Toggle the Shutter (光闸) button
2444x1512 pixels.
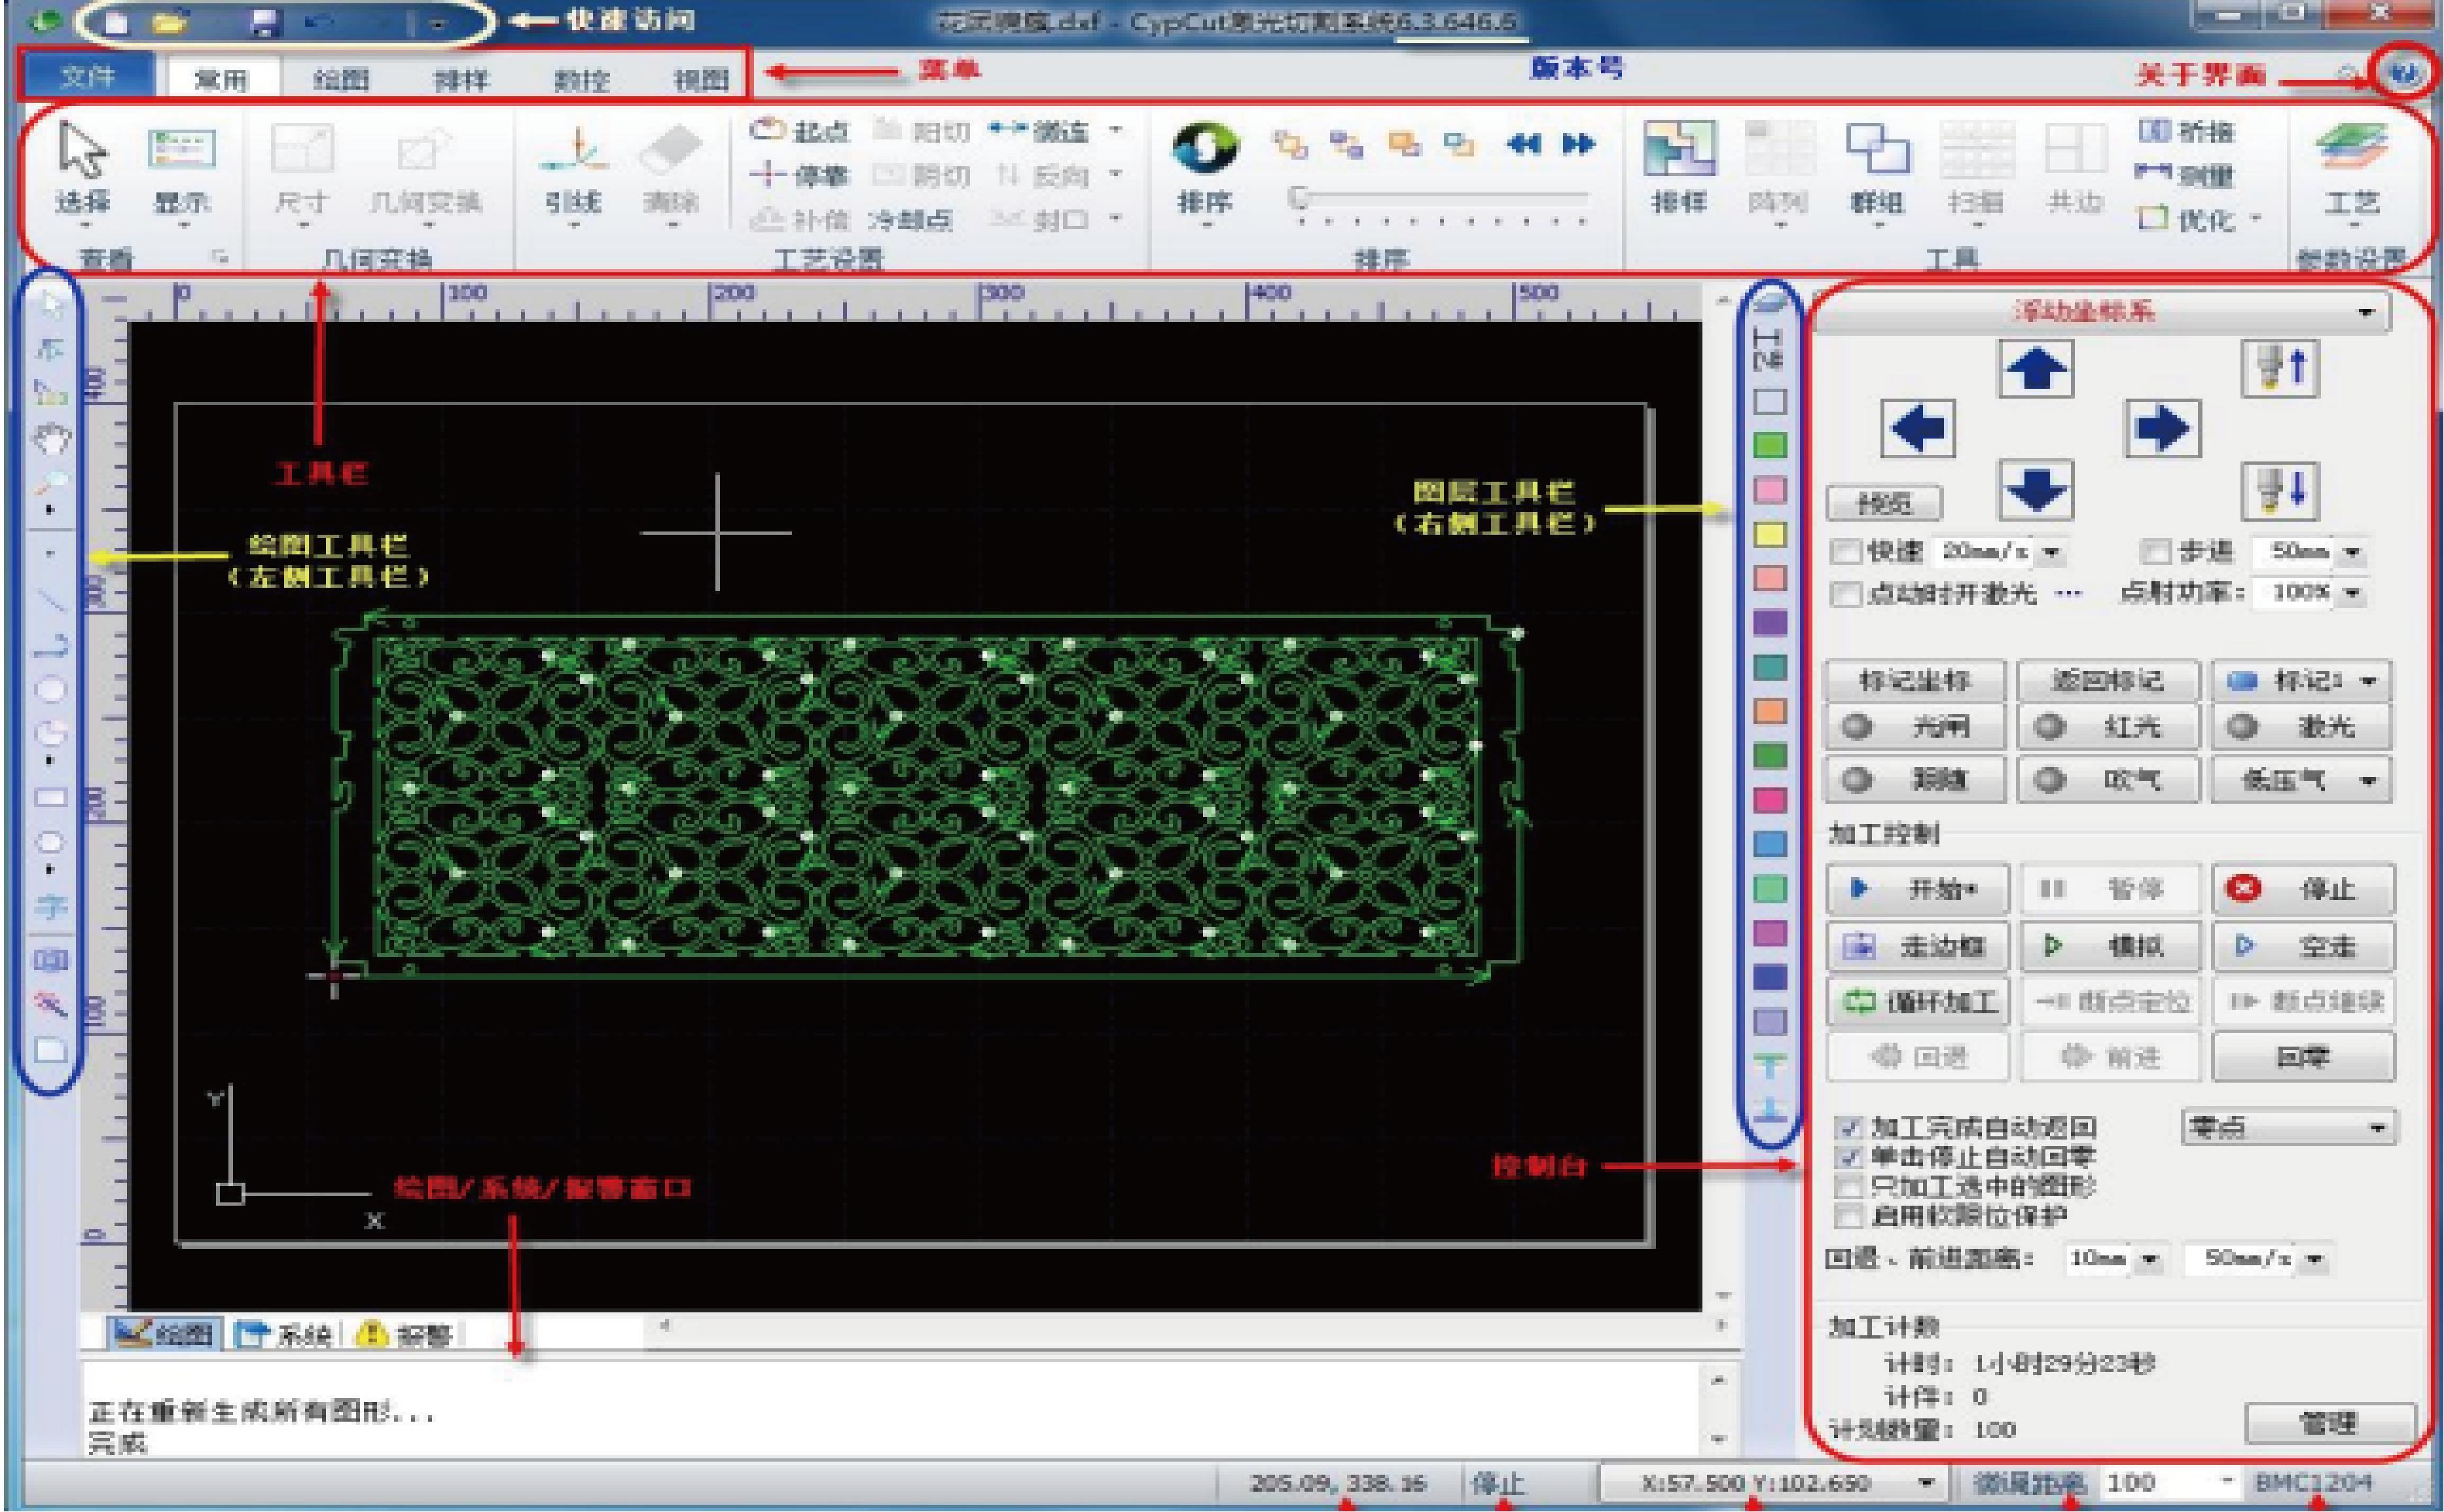point(1915,727)
